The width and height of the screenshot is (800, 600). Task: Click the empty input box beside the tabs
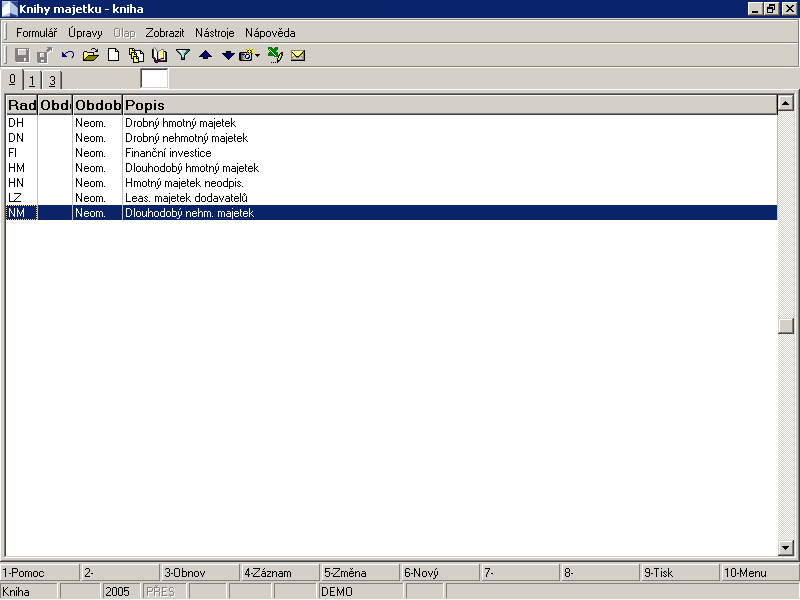coord(154,79)
